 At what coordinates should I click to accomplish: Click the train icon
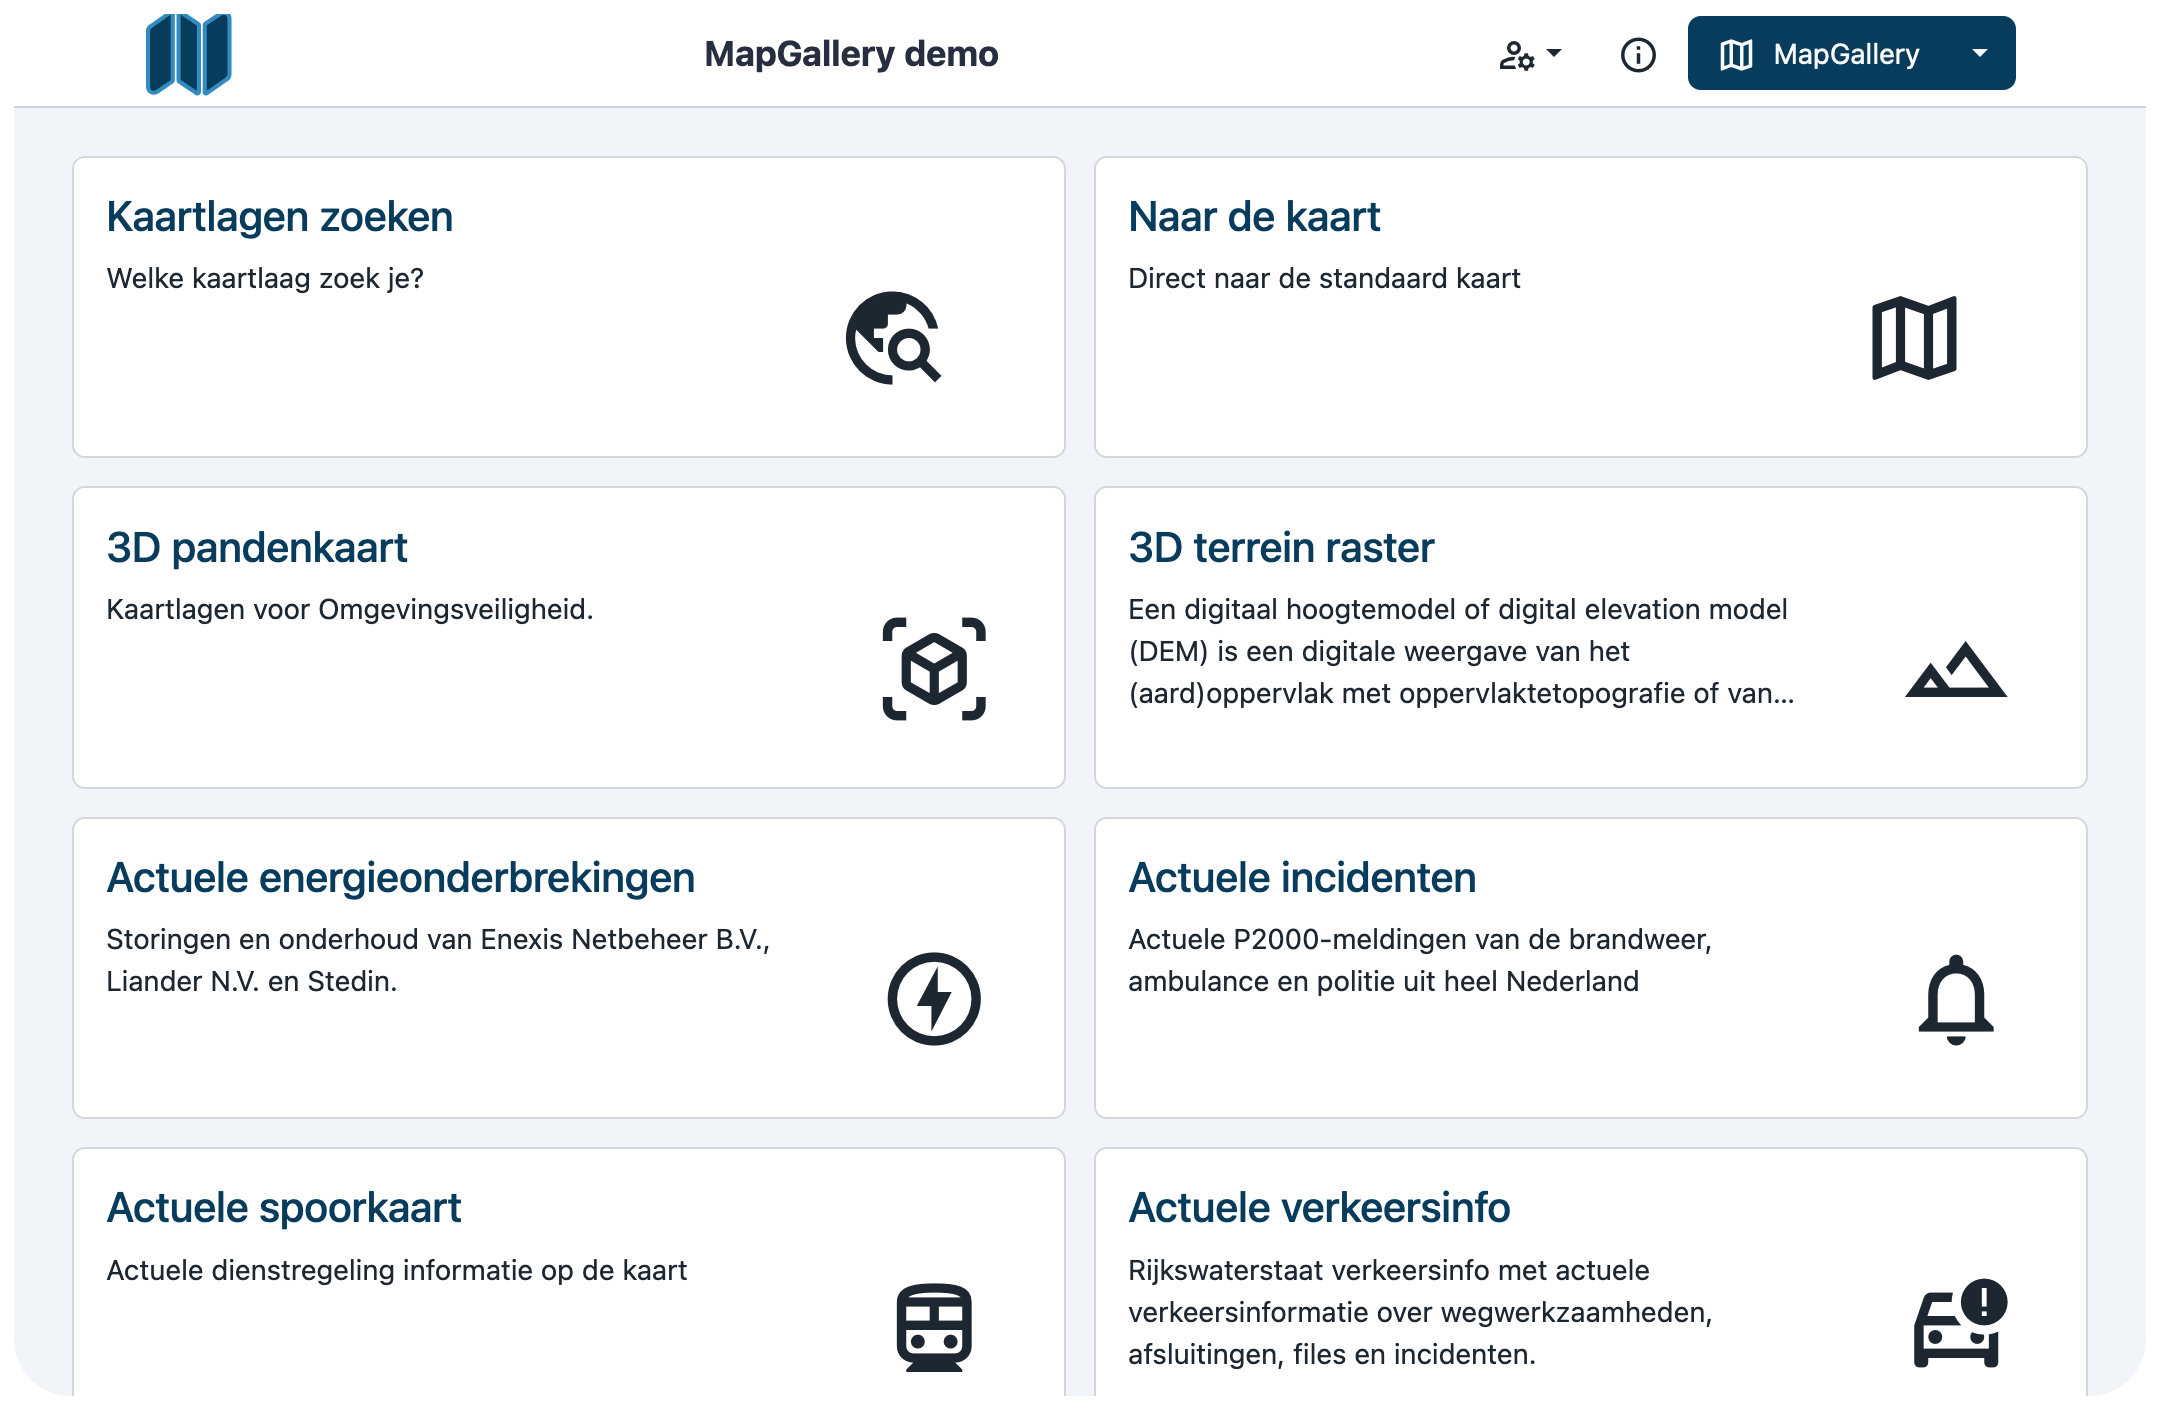934,1327
